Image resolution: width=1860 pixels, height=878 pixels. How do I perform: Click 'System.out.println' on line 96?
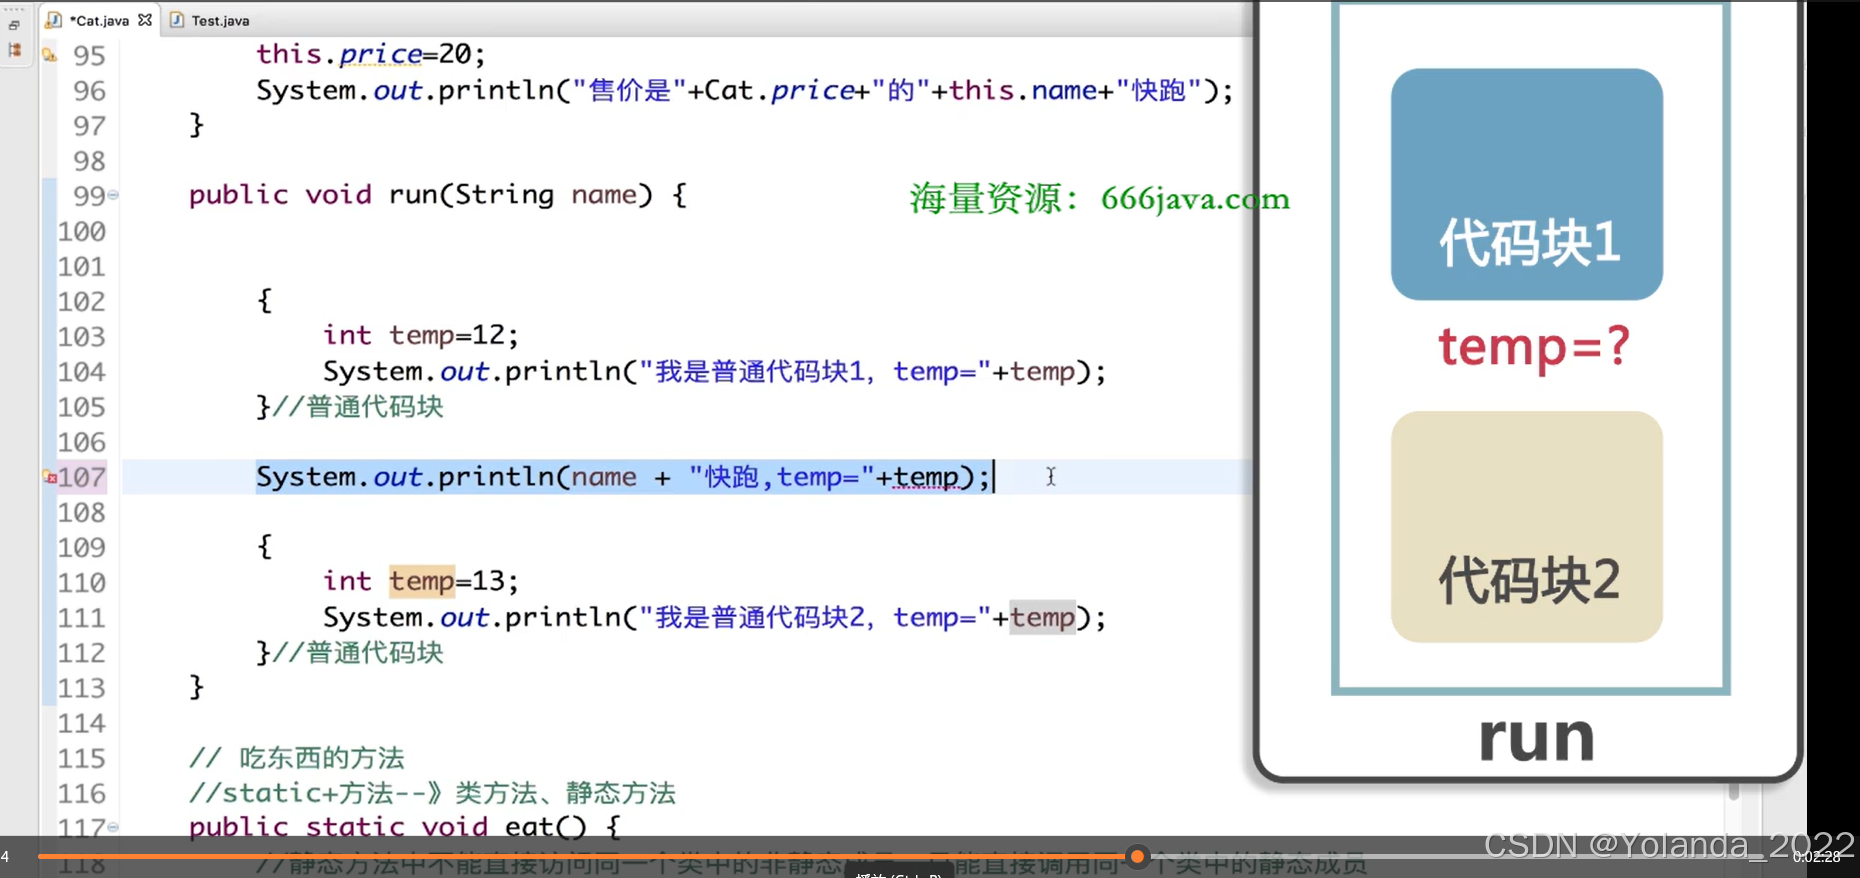click(x=405, y=91)
